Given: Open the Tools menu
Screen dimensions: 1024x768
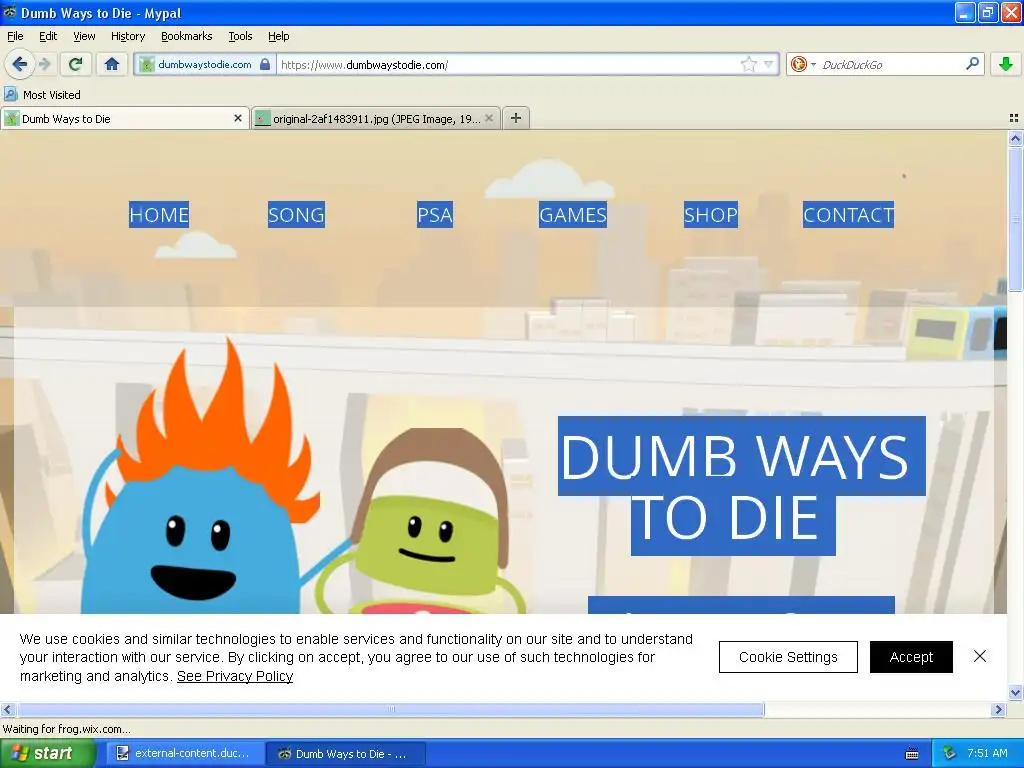Looking at the screenshot, I should (x=240, y=36).
